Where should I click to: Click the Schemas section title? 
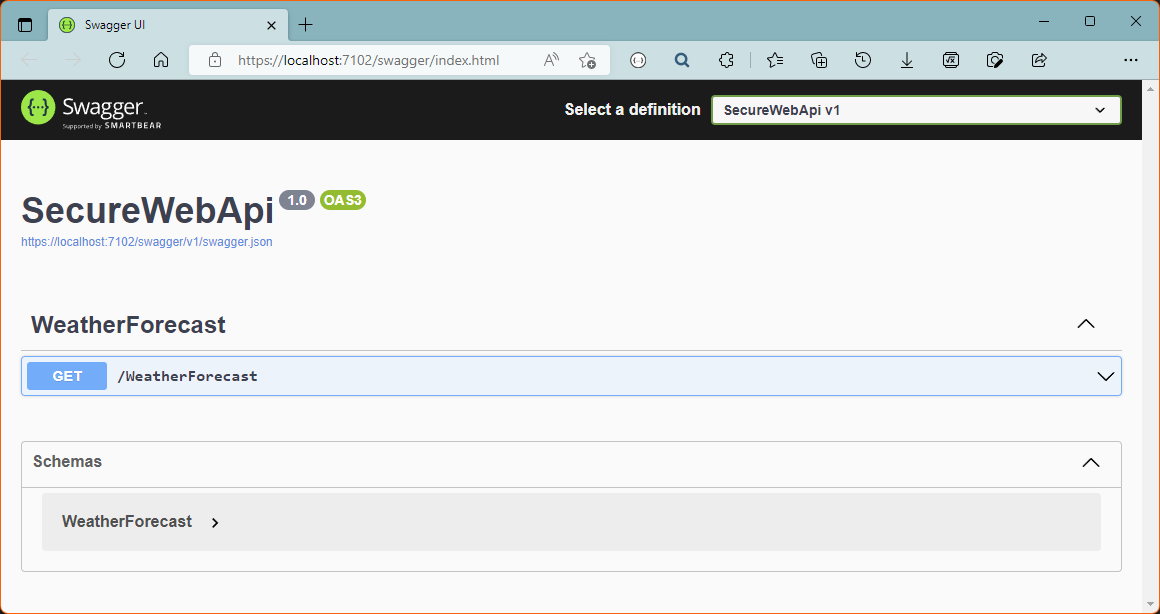67,462
